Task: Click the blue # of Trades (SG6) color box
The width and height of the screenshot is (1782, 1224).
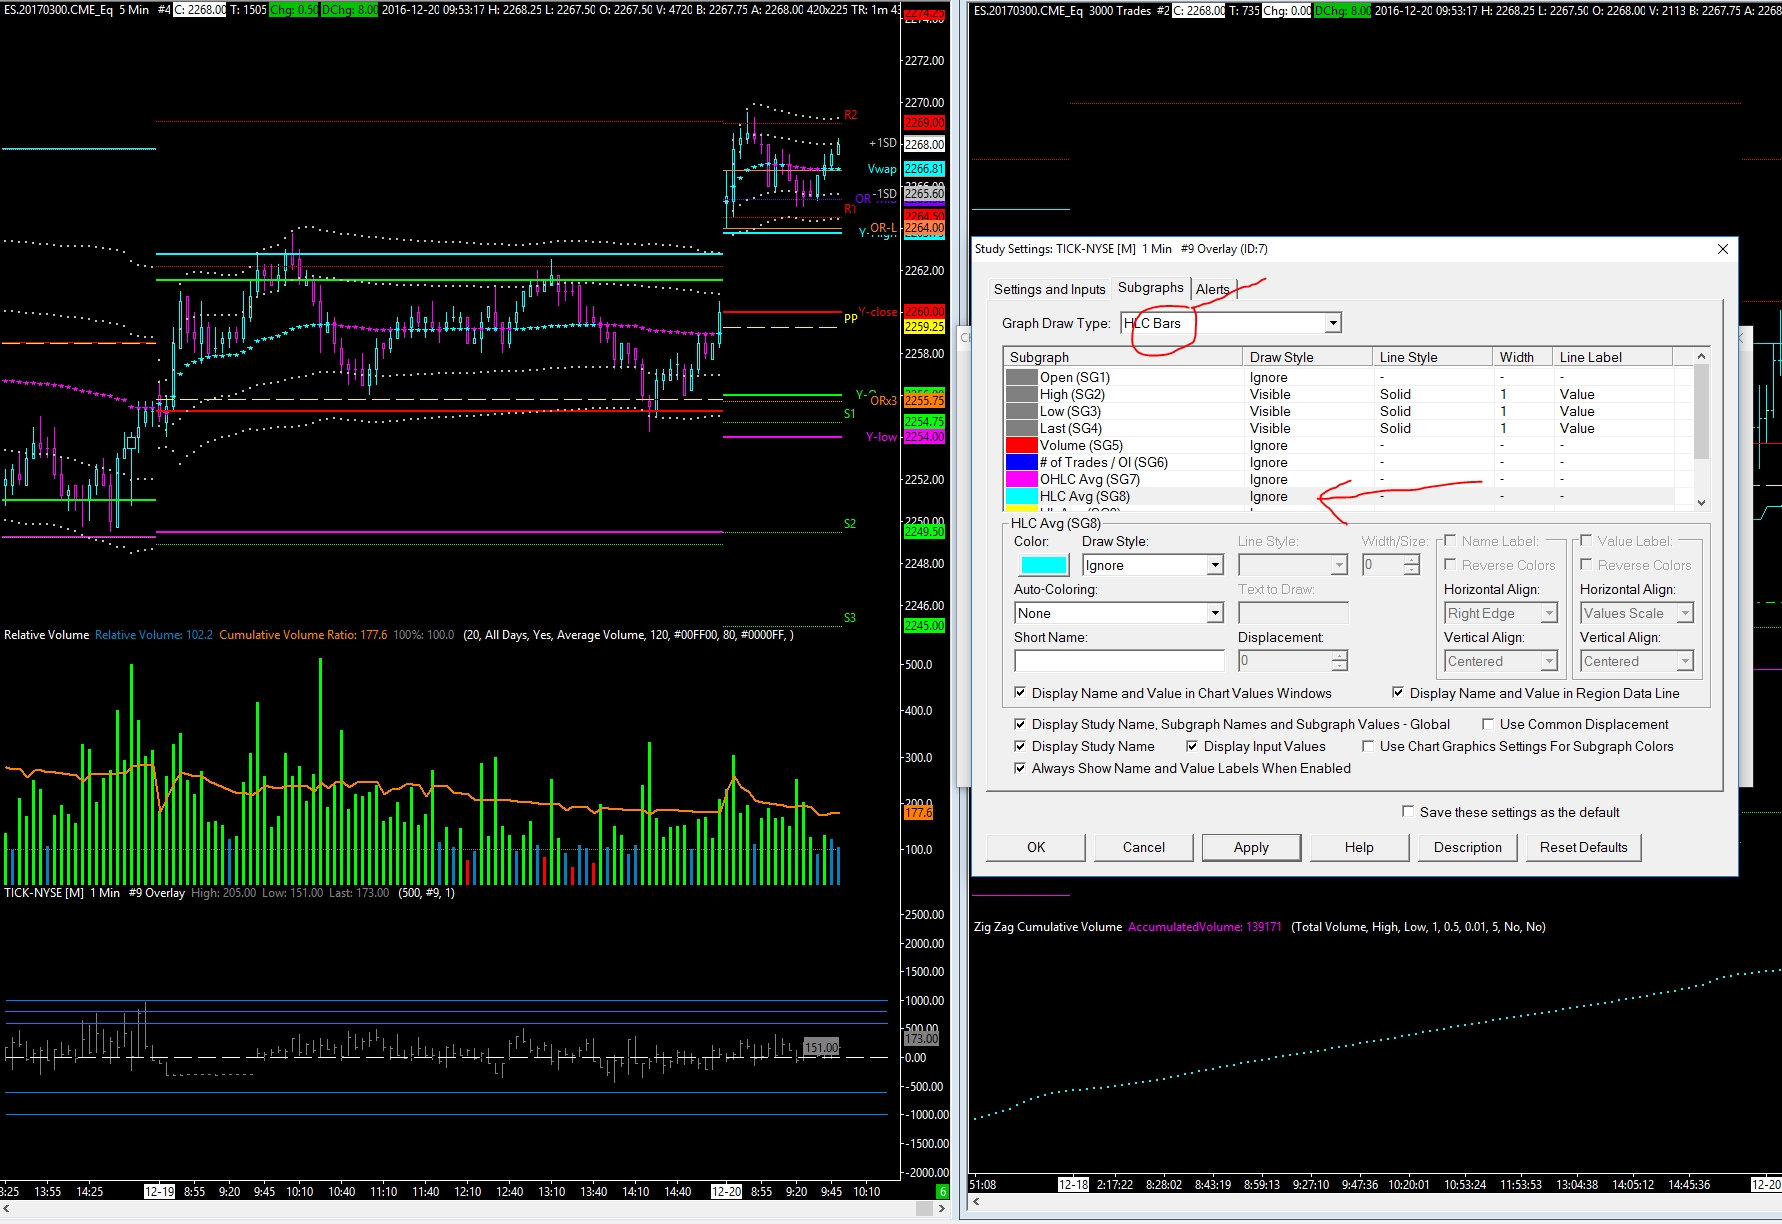Action: pyautogui.click(x=1021, y=463)
